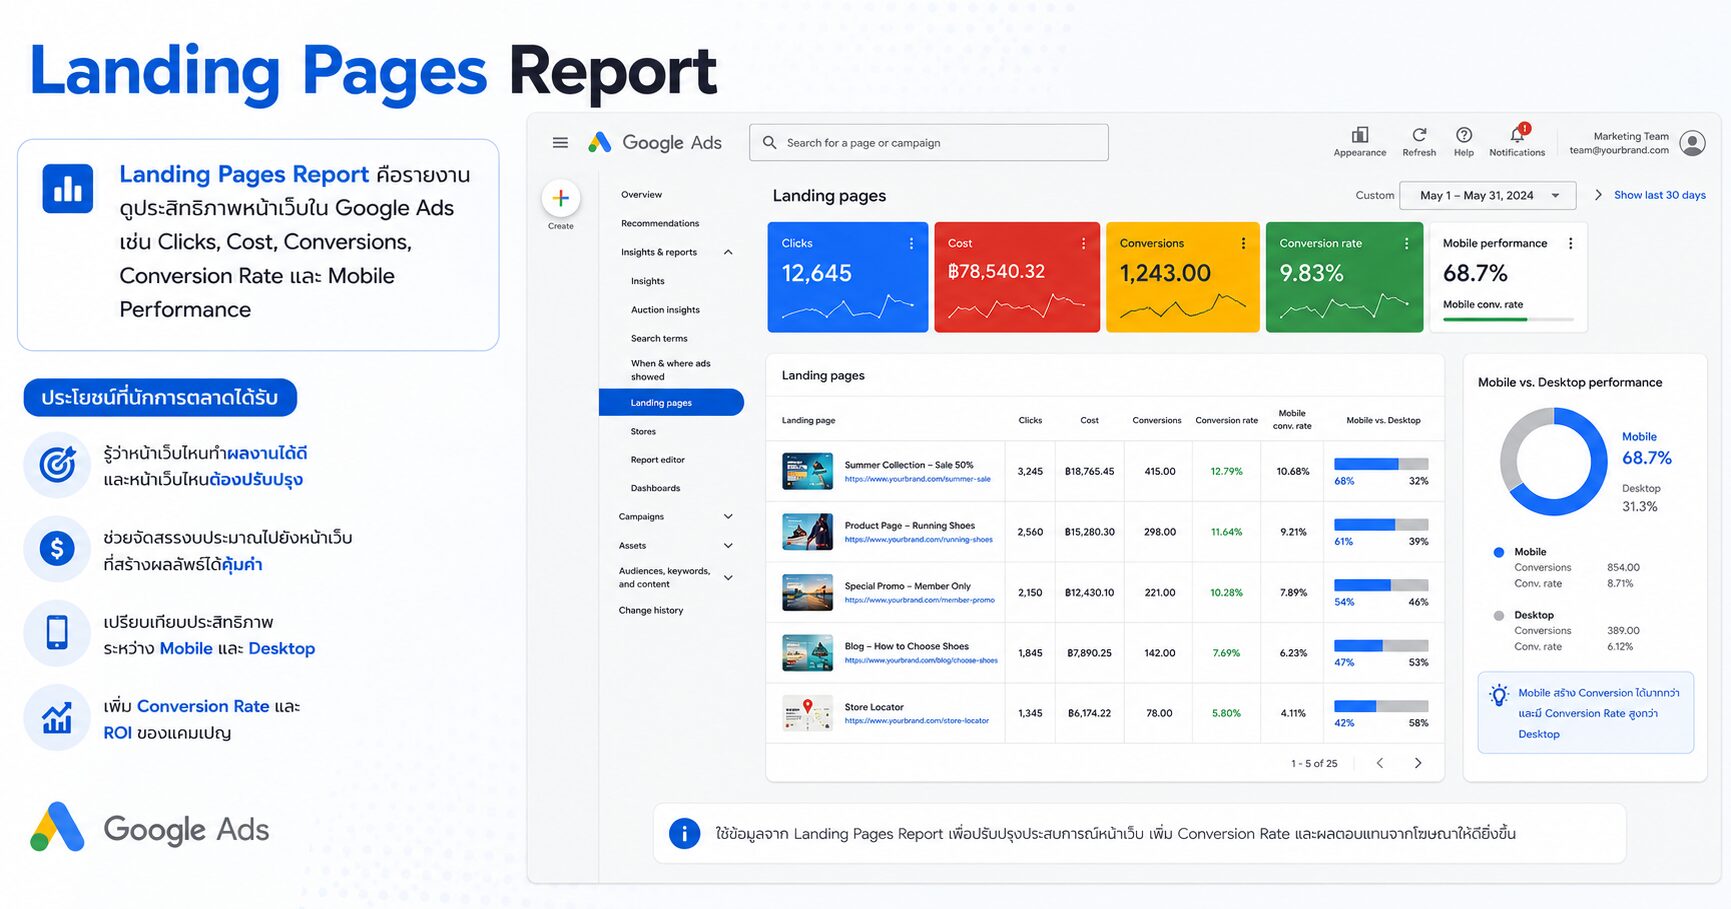The width and height of the screenshot is (1731, 909).
Task: Expand the Campaigns section
Action: click(x=728, y=516)
